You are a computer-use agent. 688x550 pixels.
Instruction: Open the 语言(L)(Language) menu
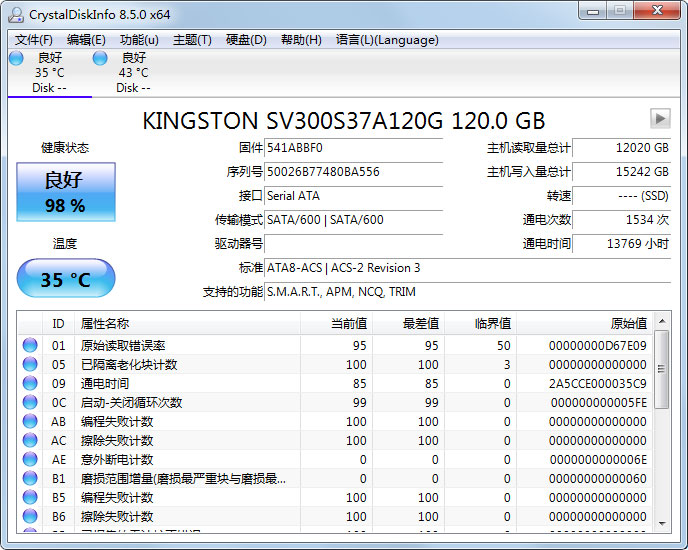[387, 40]
